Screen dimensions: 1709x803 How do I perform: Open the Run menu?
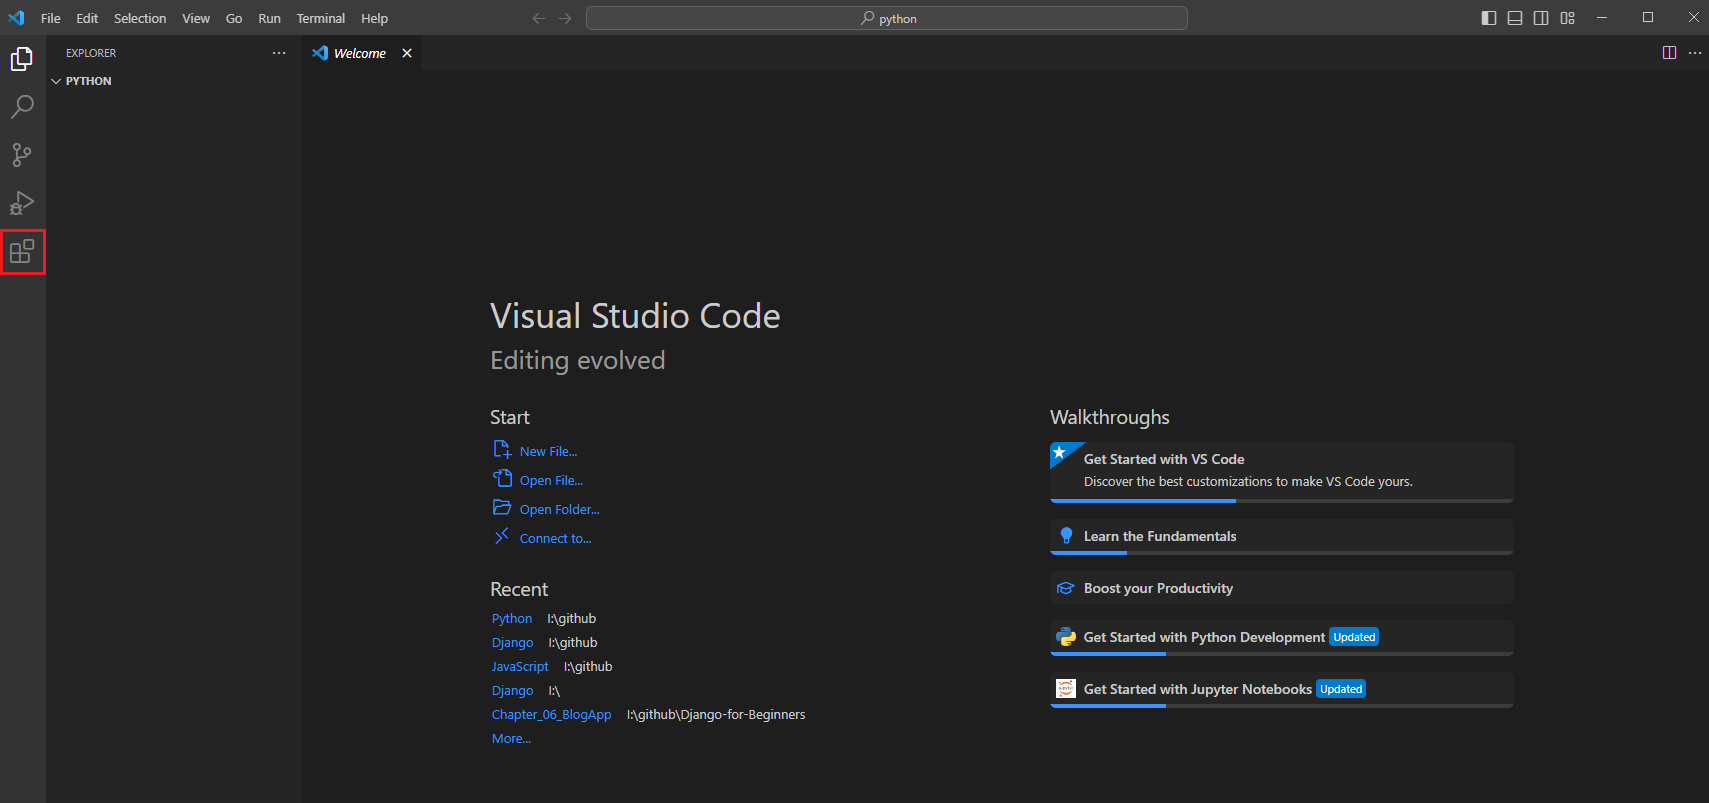(x=269, y=18)
